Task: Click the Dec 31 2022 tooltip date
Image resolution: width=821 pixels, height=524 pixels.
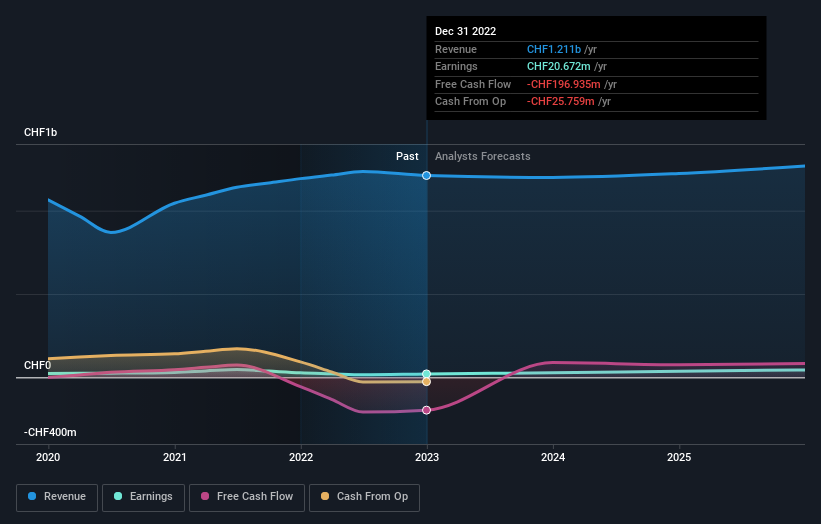Action: pos(465,31)
